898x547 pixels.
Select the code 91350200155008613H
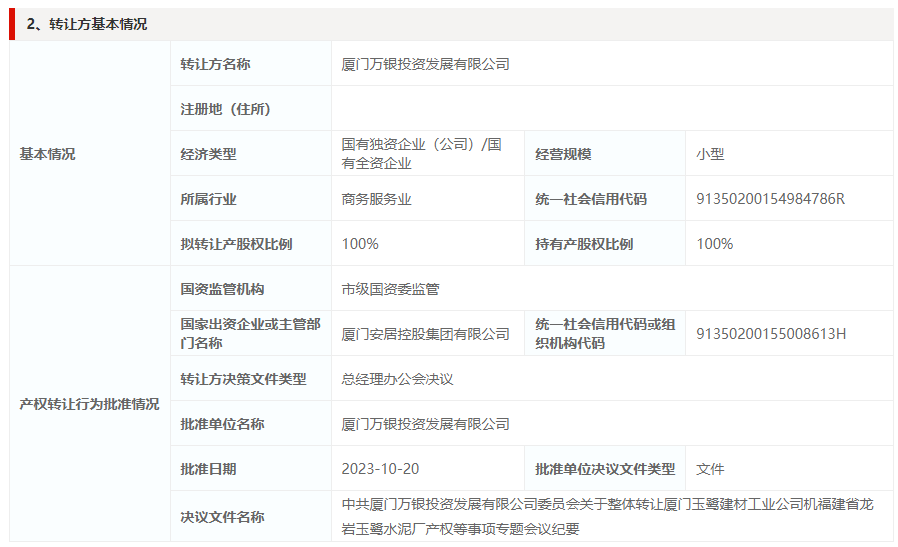pyautogui.click(x=771, y=334)
